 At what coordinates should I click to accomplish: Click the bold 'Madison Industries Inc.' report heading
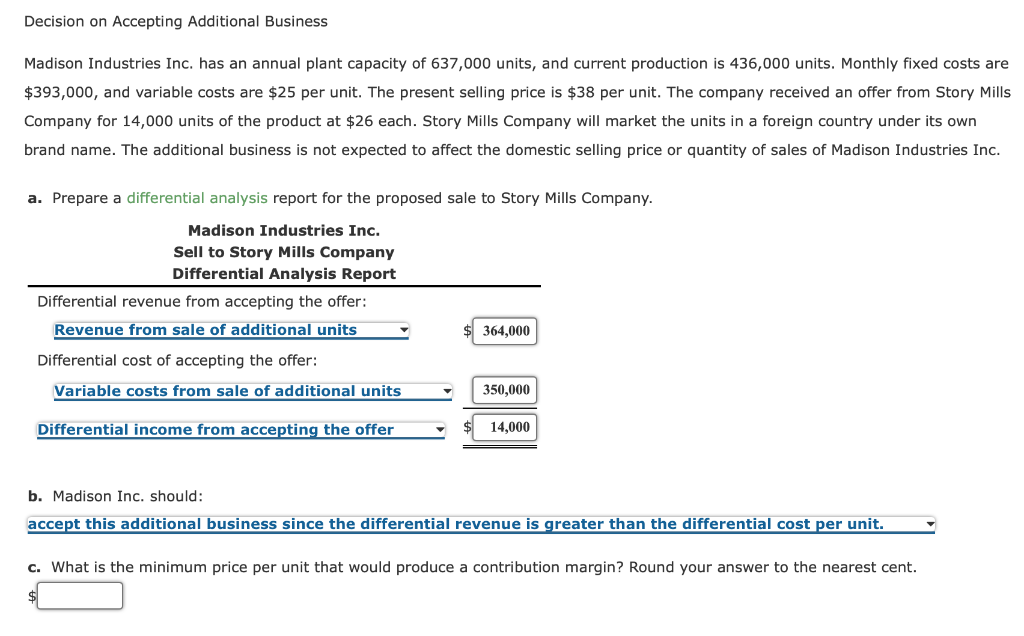[x=283, y=231]
